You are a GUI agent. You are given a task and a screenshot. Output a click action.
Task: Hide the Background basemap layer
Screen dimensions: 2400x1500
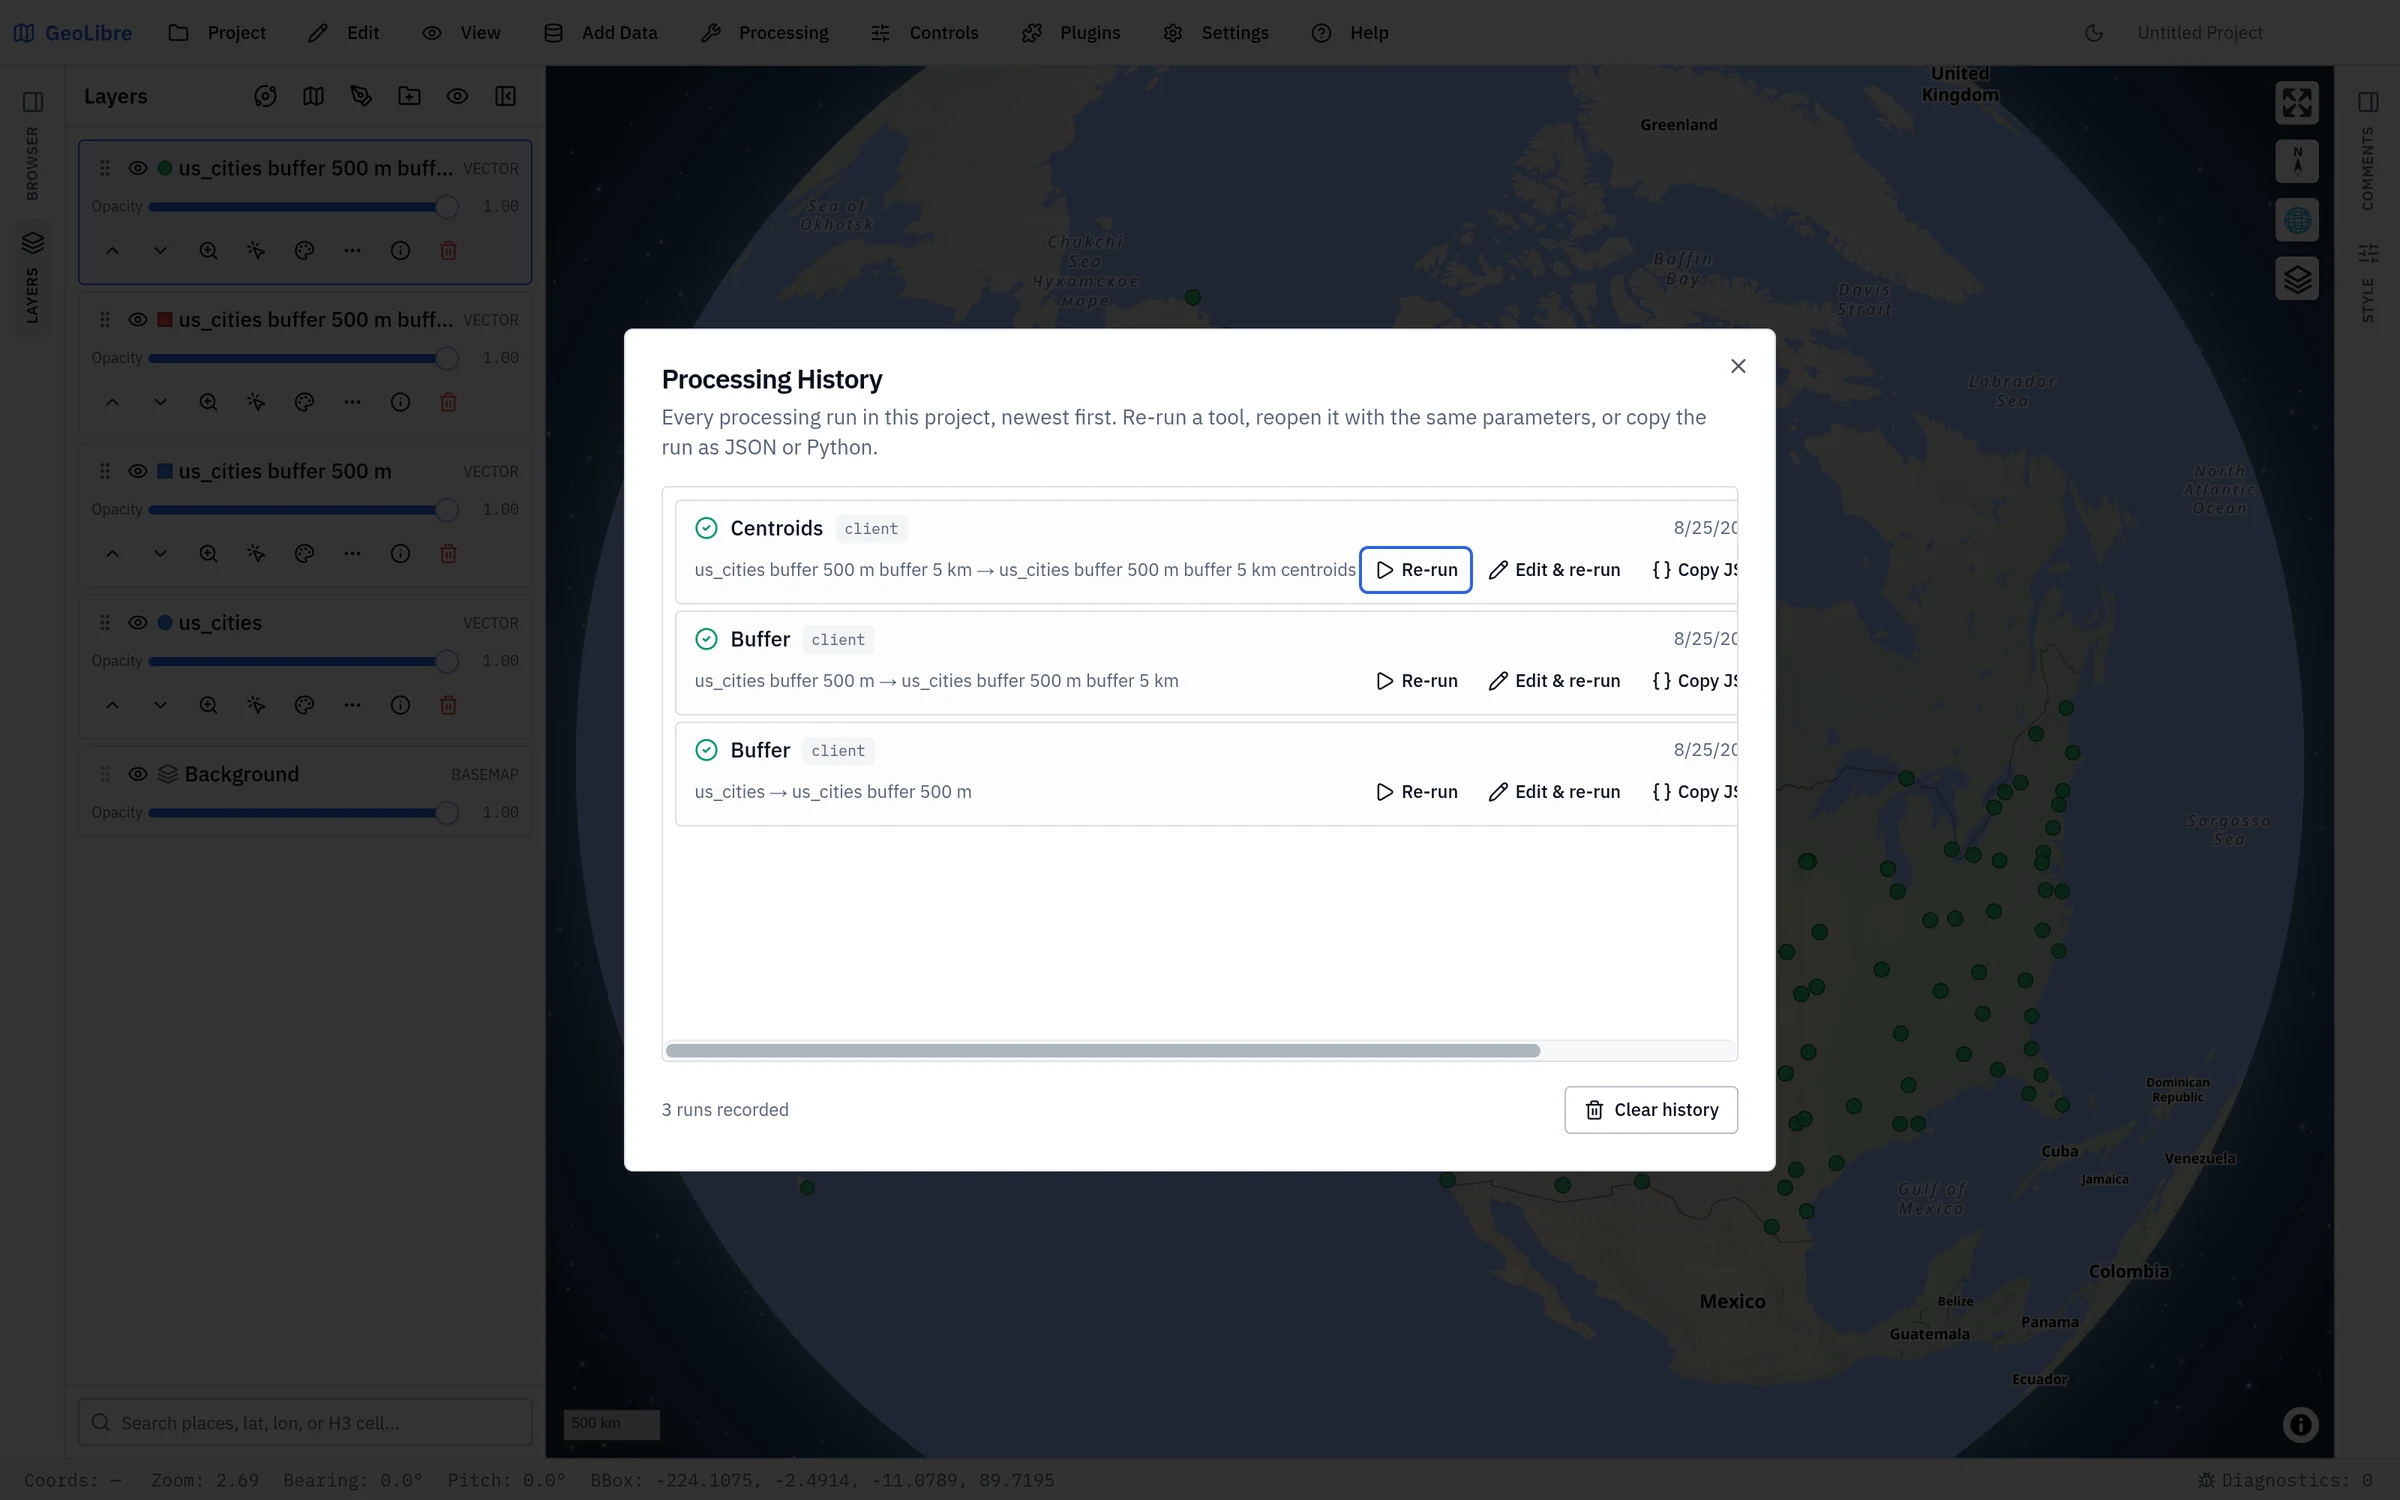(138, 774)
